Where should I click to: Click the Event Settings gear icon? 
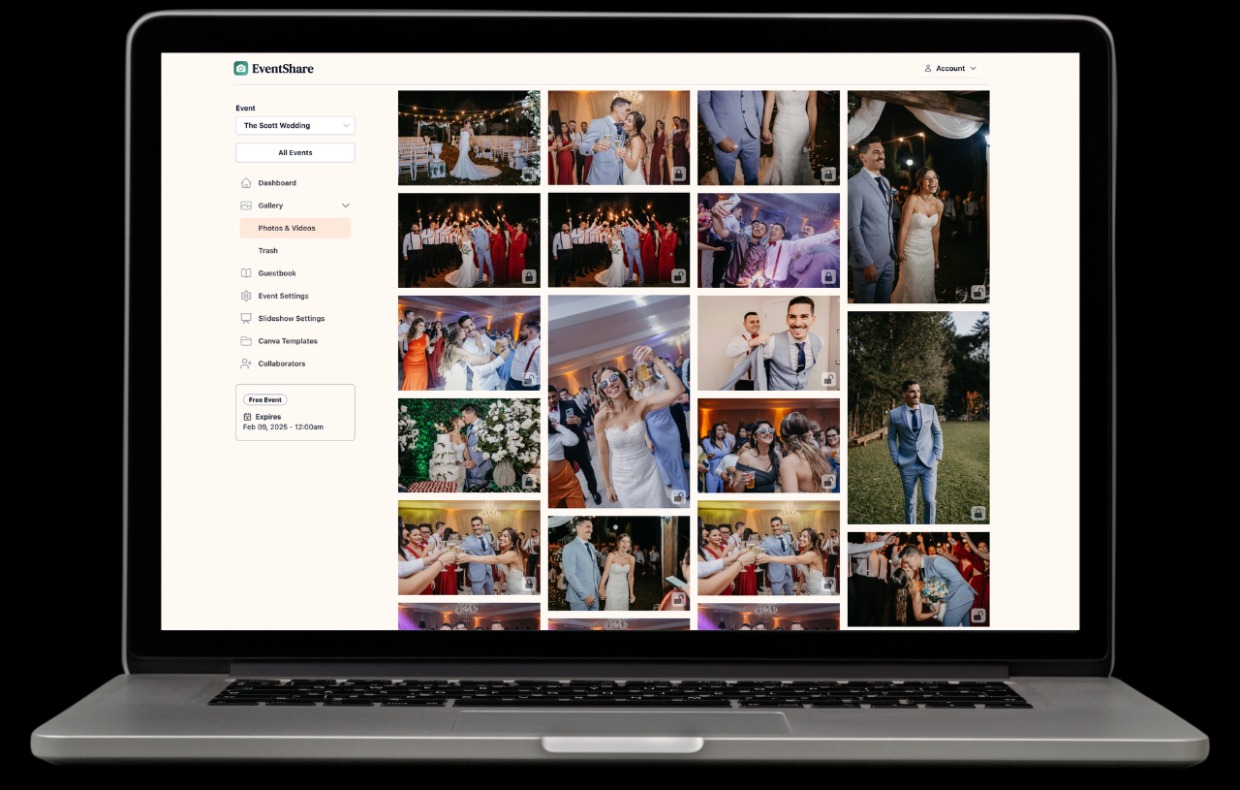[246, 296]
